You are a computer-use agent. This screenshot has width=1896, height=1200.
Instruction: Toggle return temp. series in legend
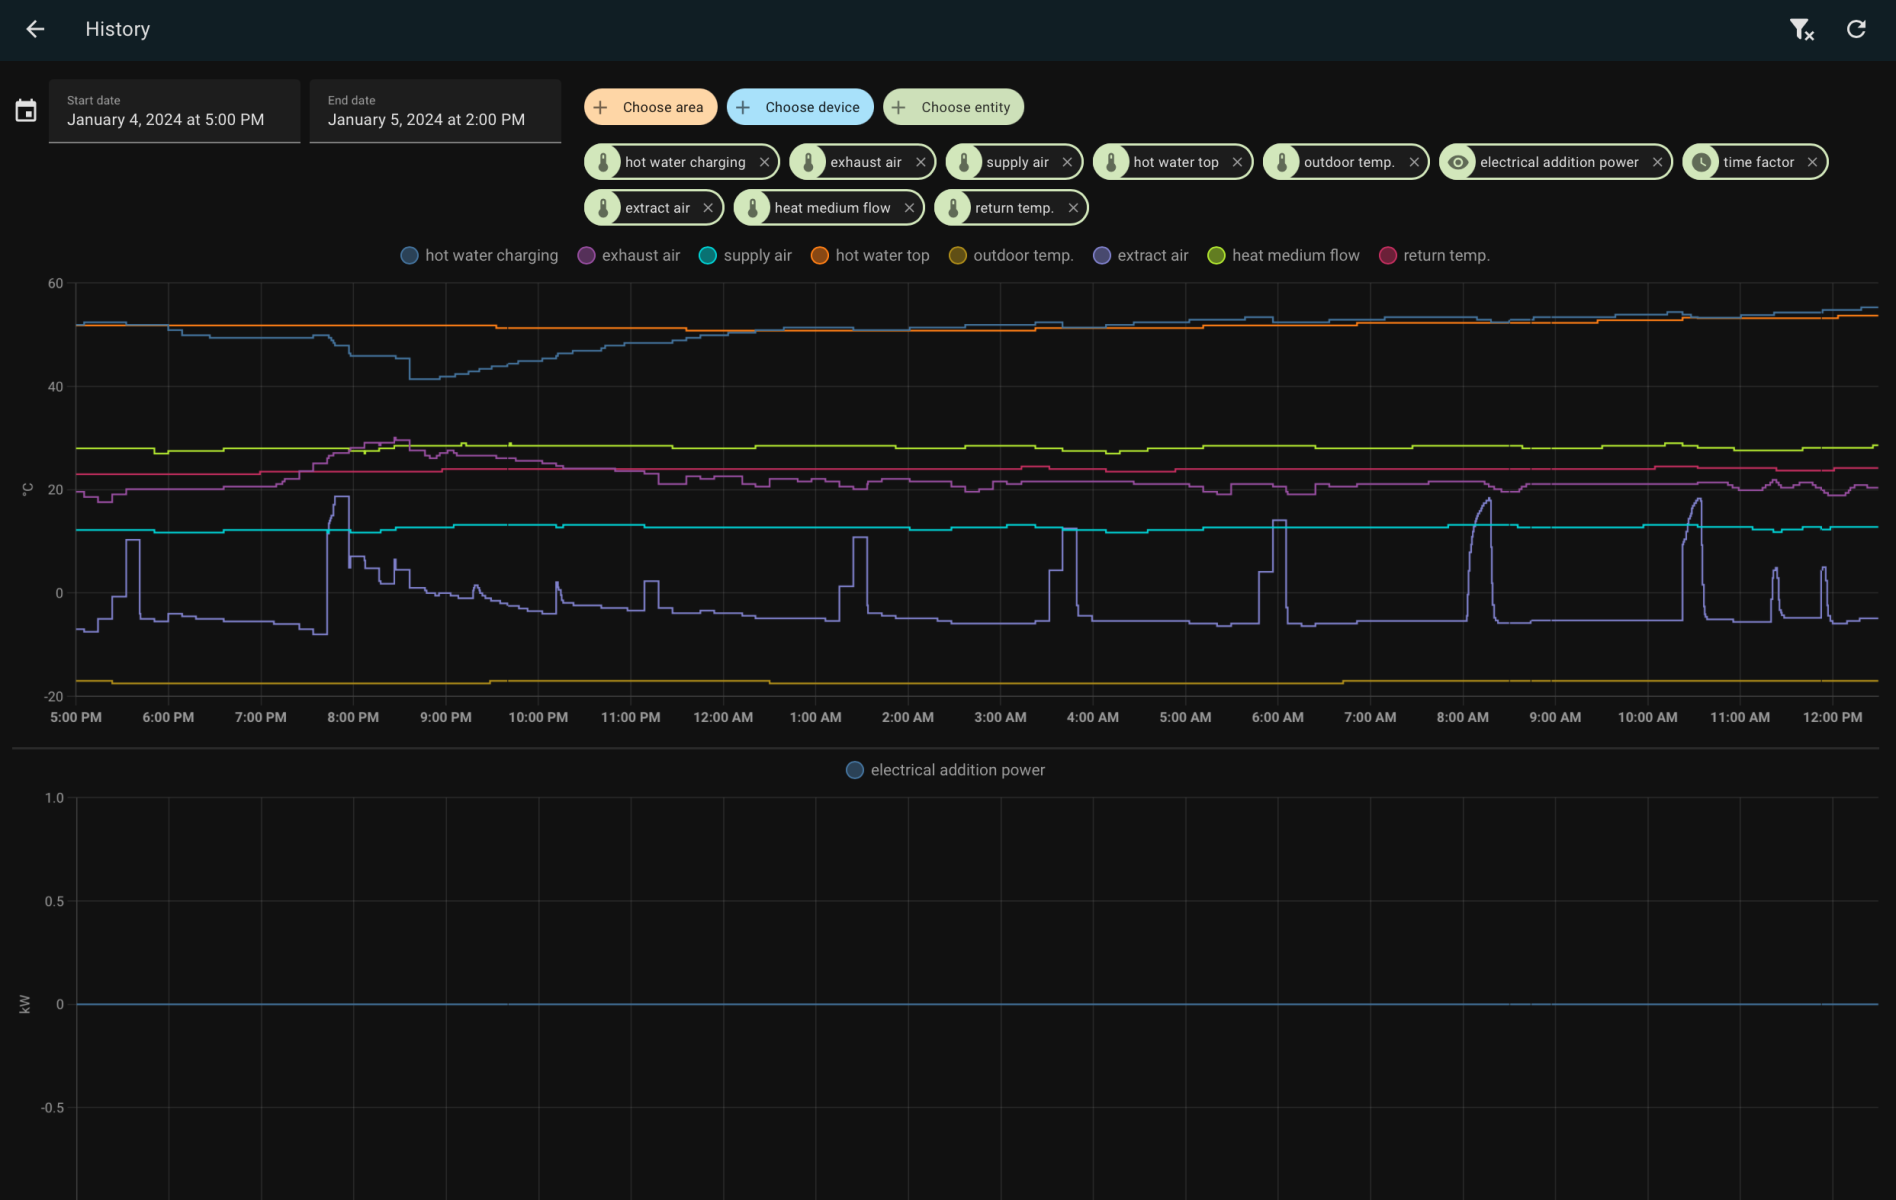(1435, 255)
